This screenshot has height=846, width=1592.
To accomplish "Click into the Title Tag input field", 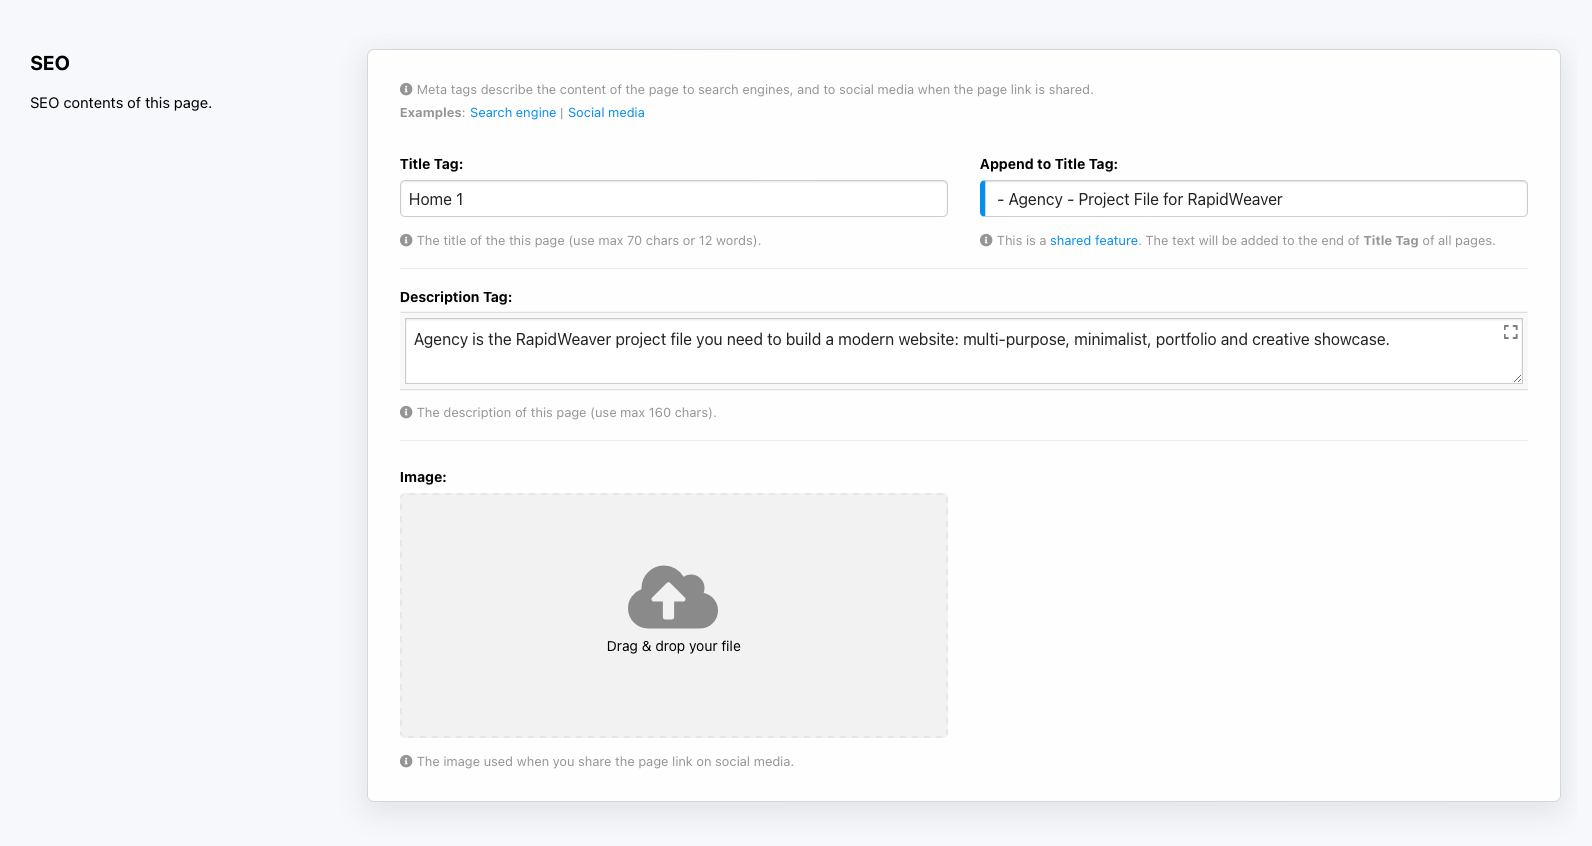I will pyautogui.click(x=673, y=199).
